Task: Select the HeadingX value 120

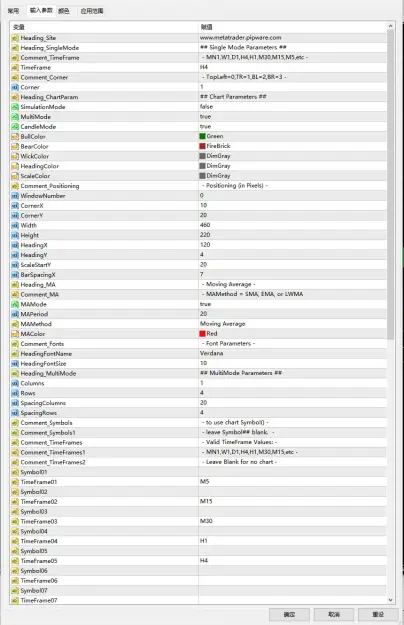Action: point(205,245)
